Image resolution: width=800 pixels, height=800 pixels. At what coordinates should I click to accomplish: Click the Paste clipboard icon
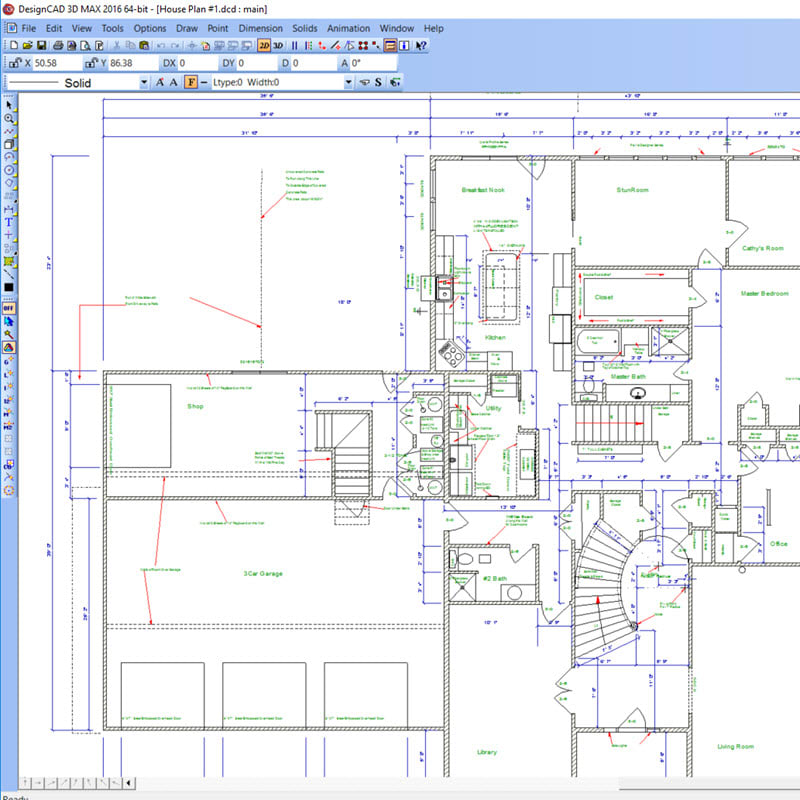click(144, 45)
